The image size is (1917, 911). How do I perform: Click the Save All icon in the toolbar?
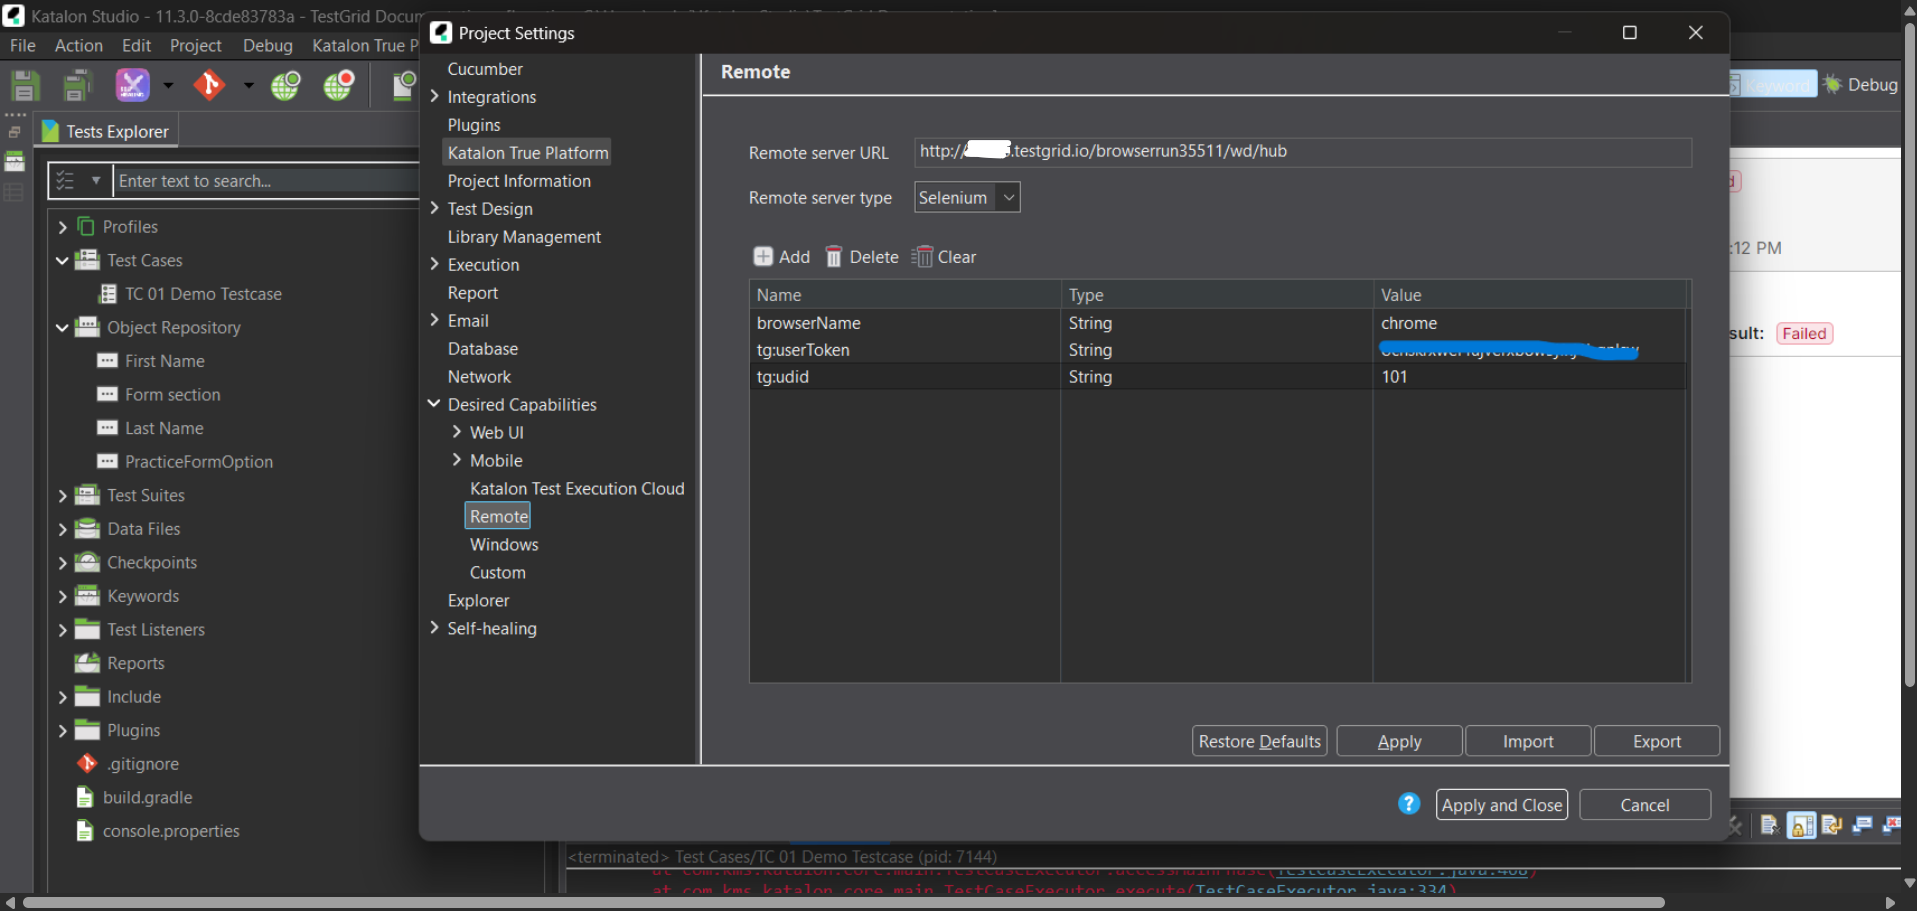coord(77,86)
